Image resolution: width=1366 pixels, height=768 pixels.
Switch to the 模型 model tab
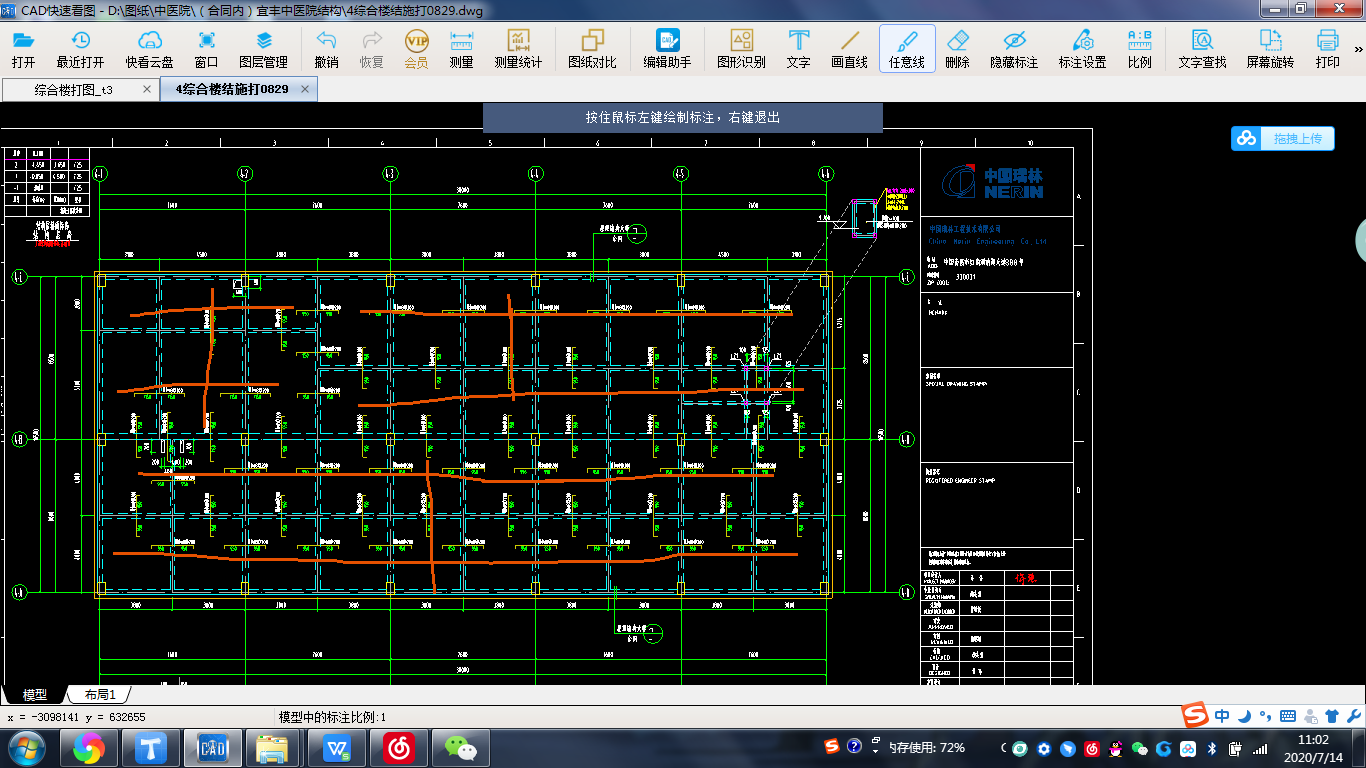[35, 694]
